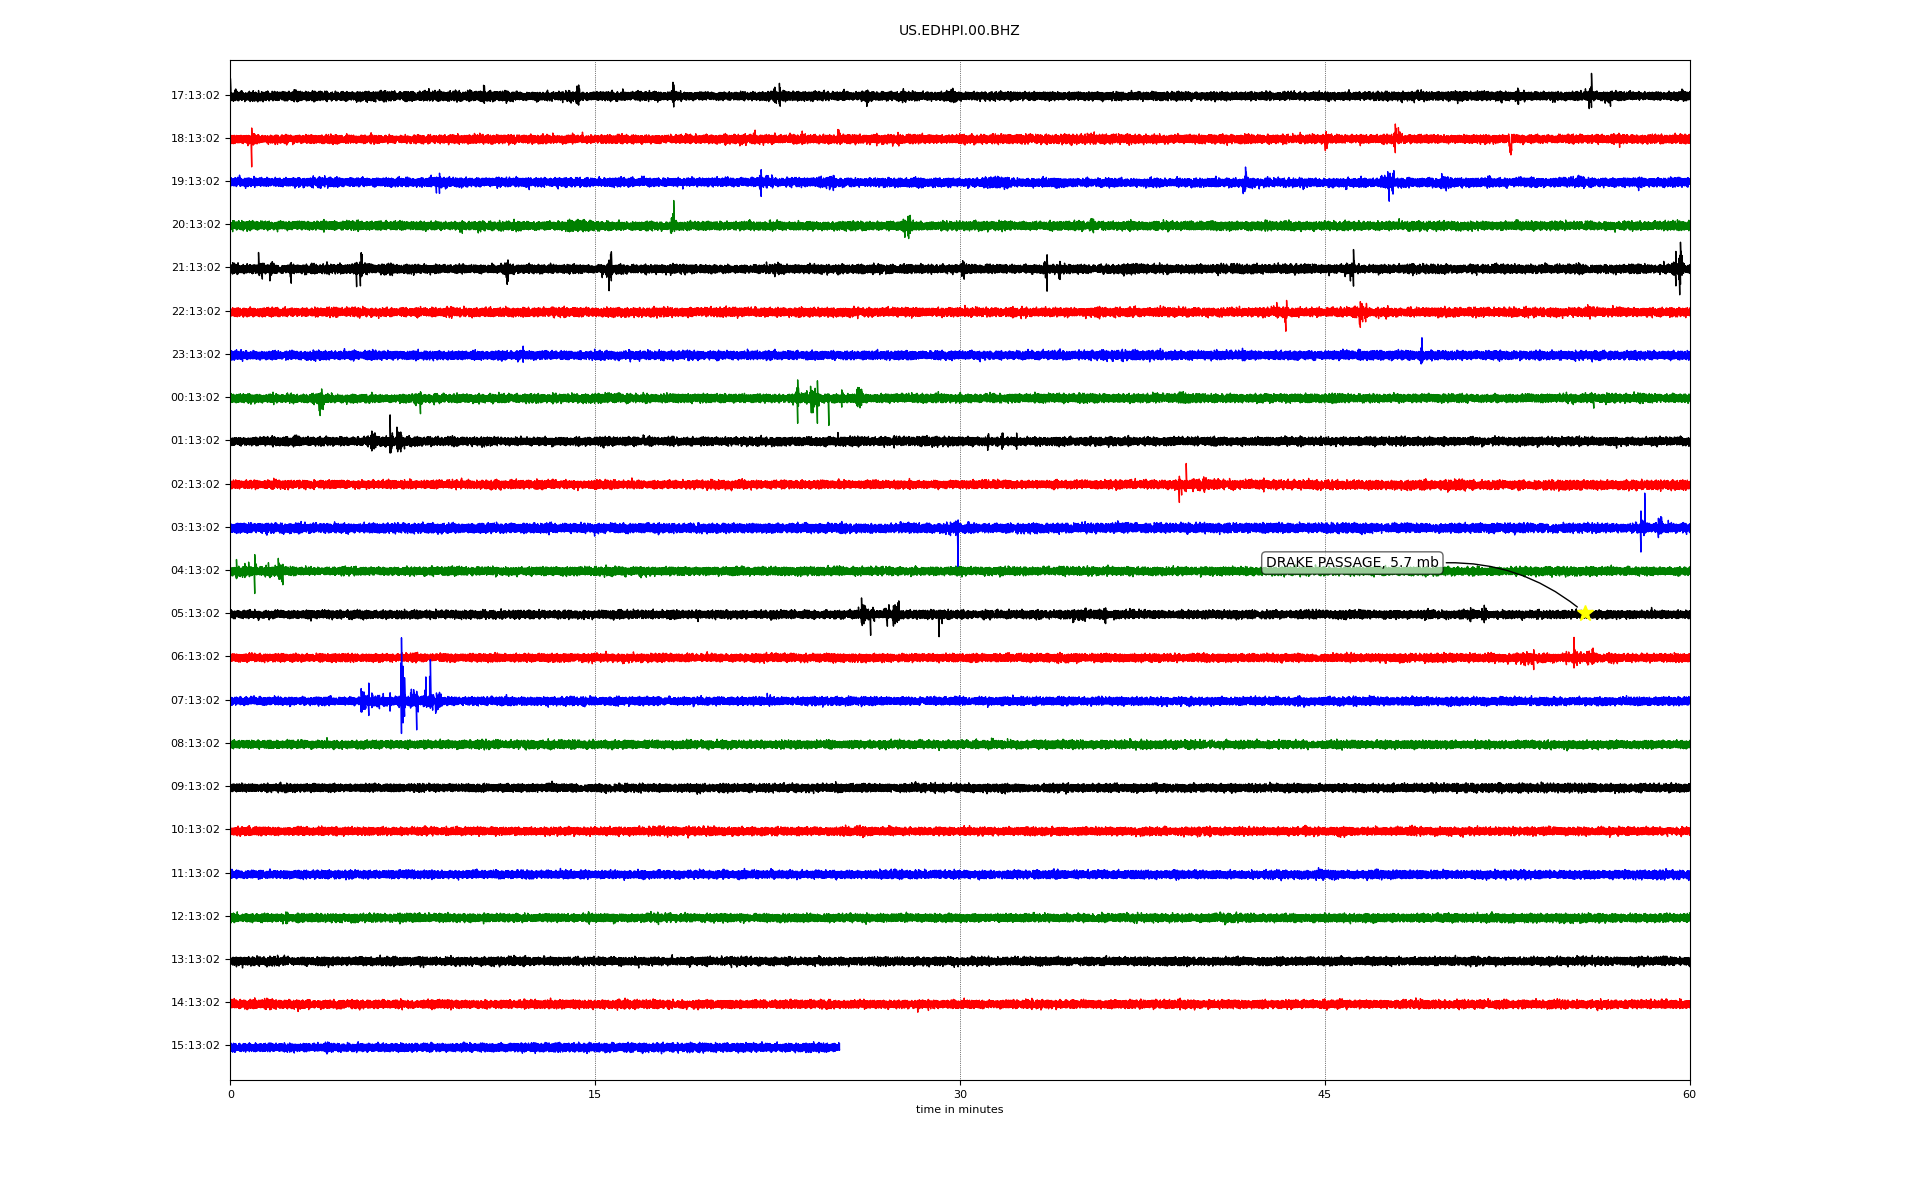Click the 60 minute axis tick label
Viewport: 1920px width, 1200px height.
click(1689, 1095)
